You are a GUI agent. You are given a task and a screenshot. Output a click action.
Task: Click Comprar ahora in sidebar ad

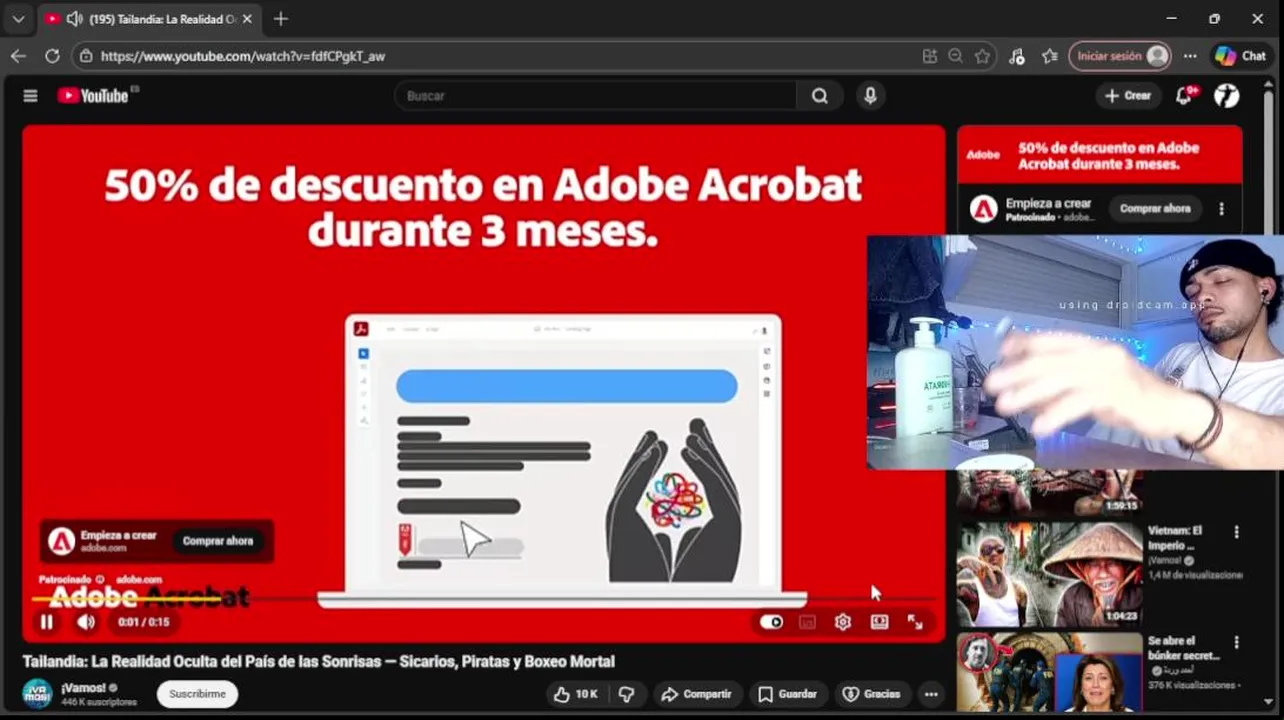(1155, 209)
